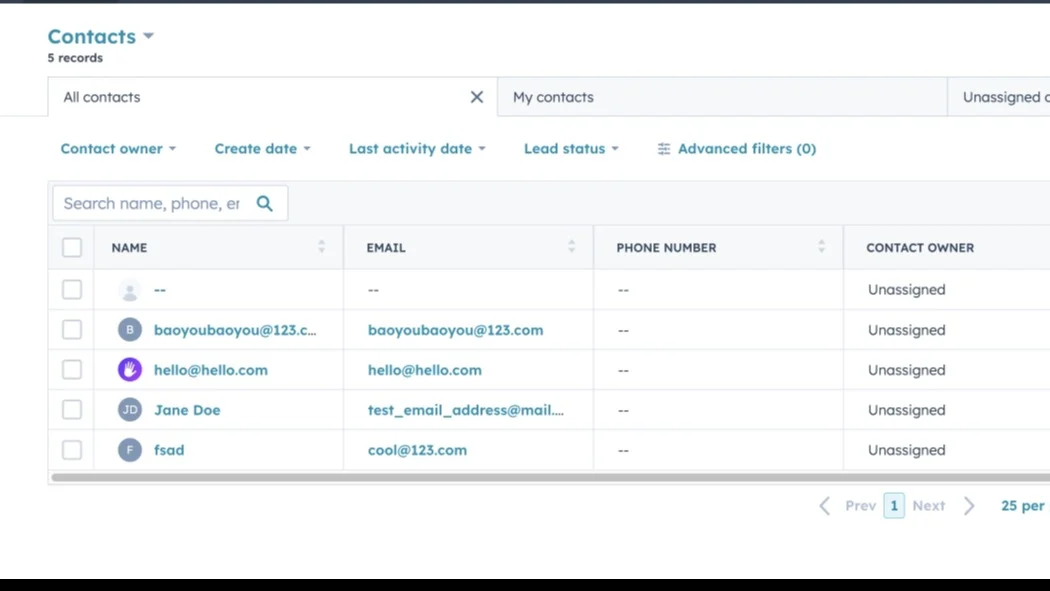Sort by Email column arrows
Viewport: 1050px width, 591px height.
tap(571, 247)
